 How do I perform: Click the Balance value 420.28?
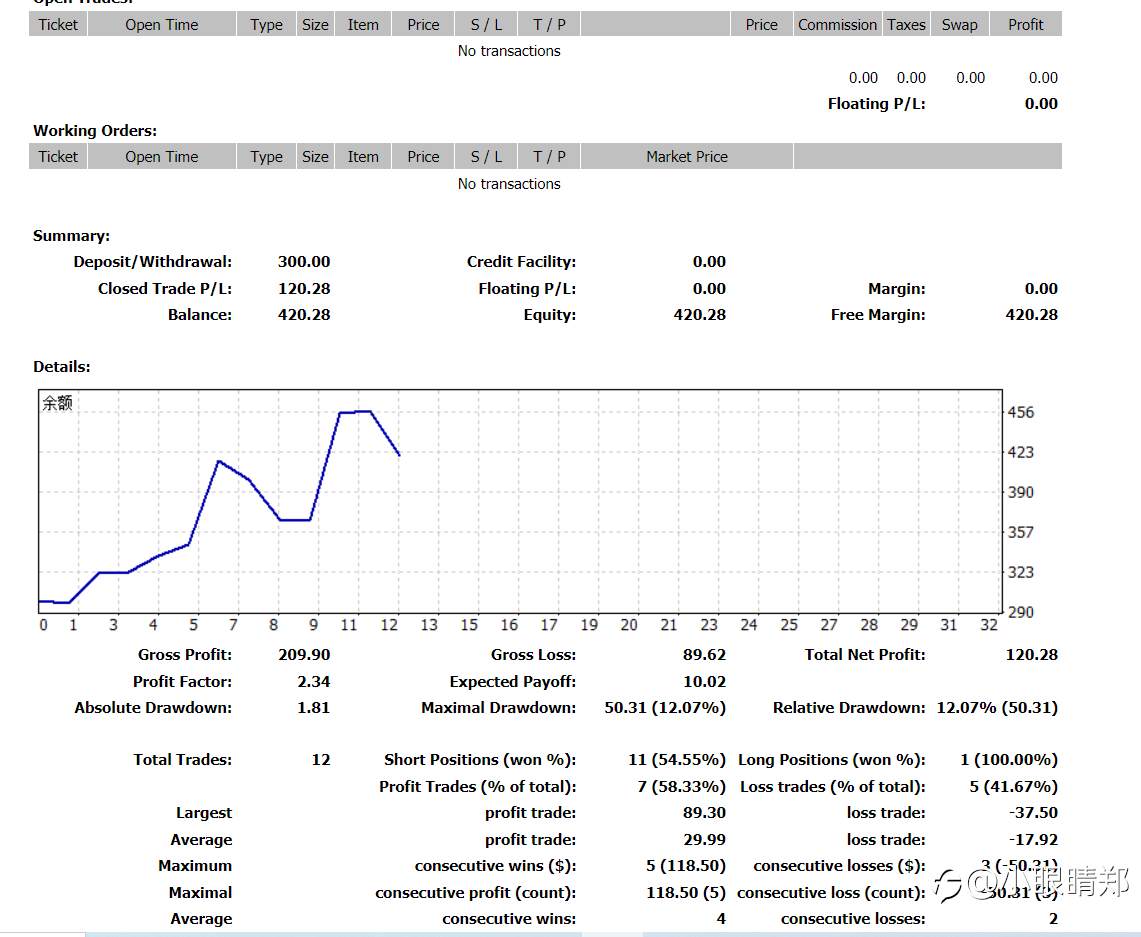tap(304, 315)
